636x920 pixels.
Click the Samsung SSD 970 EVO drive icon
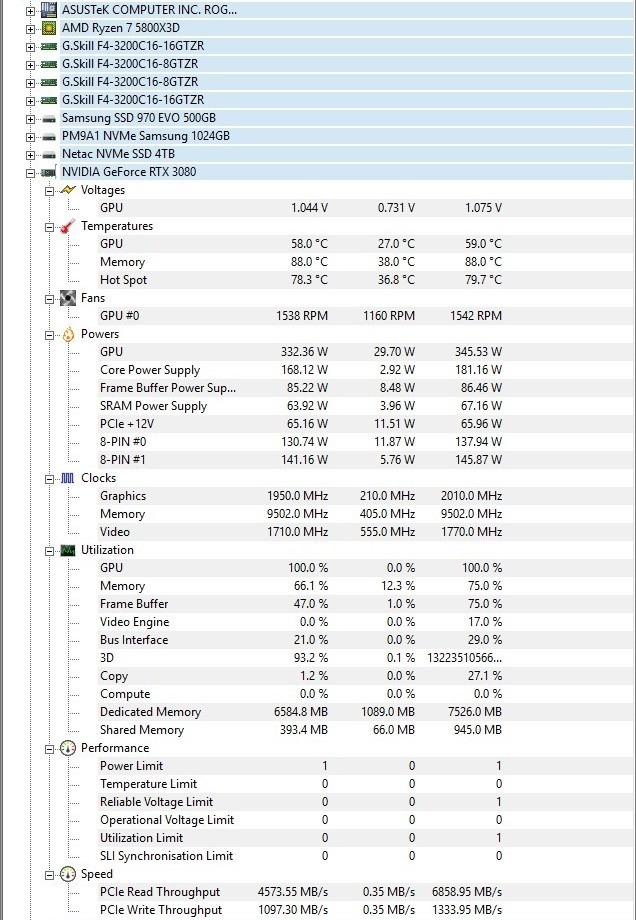point(49,118)
